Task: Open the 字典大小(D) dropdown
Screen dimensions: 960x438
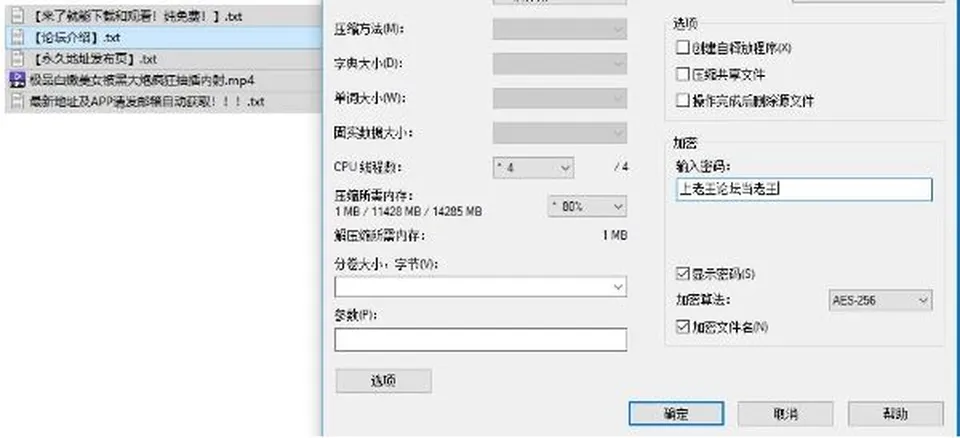Action: pos(560,63)
